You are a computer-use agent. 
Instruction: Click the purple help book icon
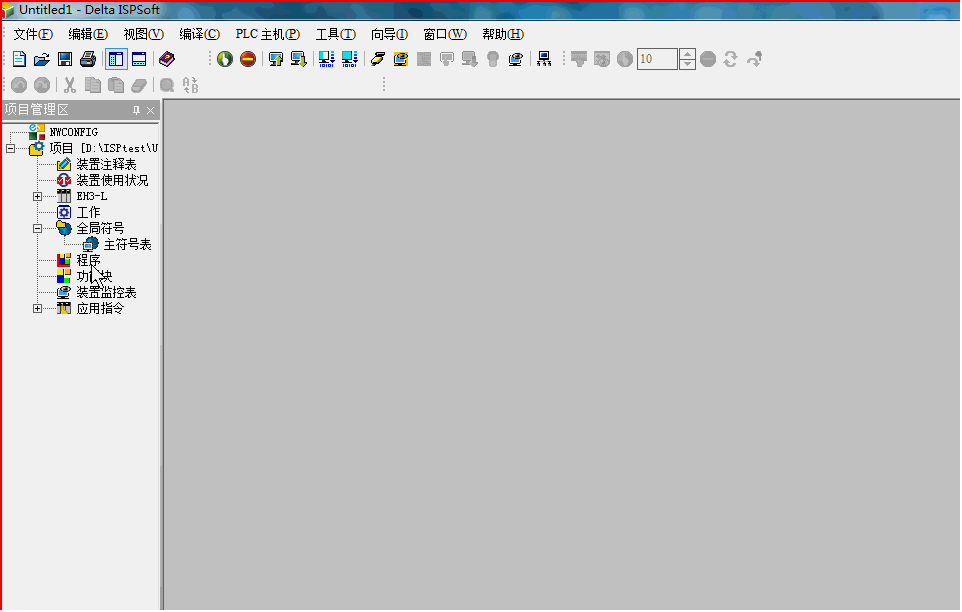pyautogui.click(x=166, y=59)
